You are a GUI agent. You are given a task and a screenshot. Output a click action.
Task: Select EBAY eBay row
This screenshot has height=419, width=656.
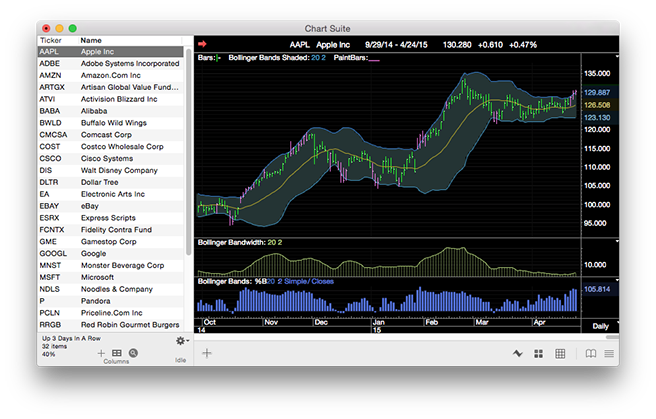(110, 206)
